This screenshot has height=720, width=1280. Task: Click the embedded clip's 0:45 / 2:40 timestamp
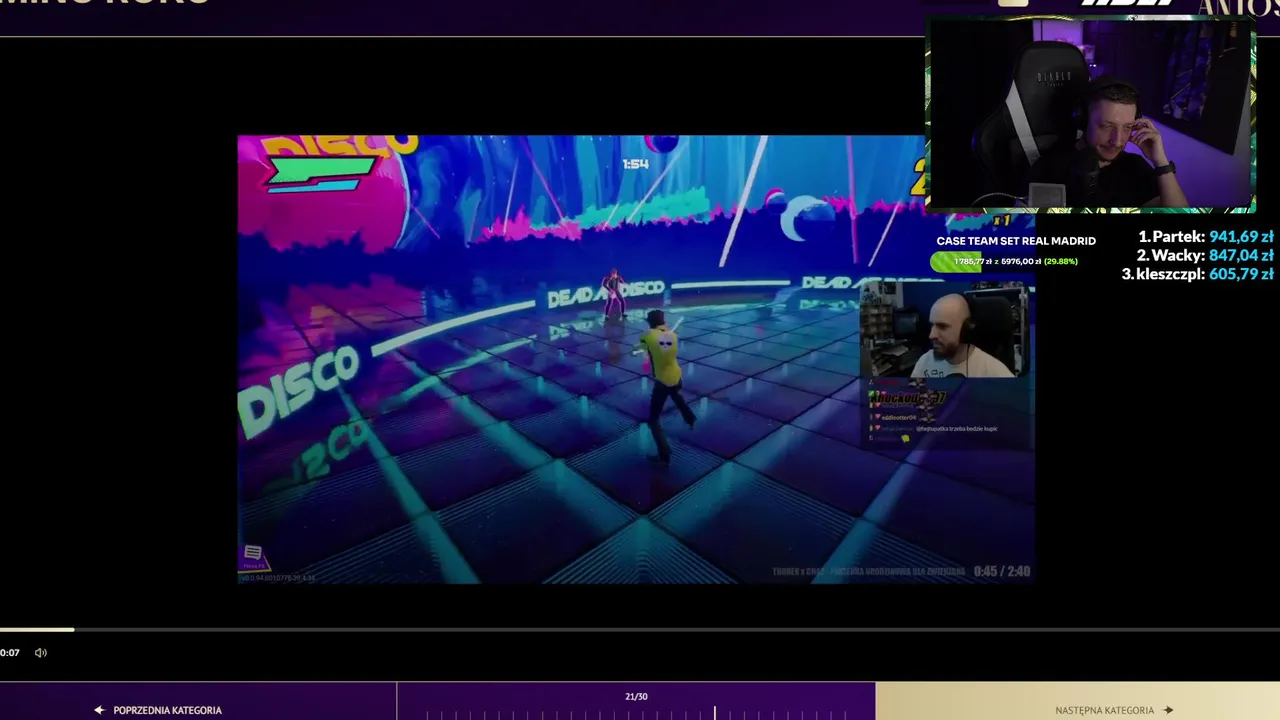pos(1001,571)
